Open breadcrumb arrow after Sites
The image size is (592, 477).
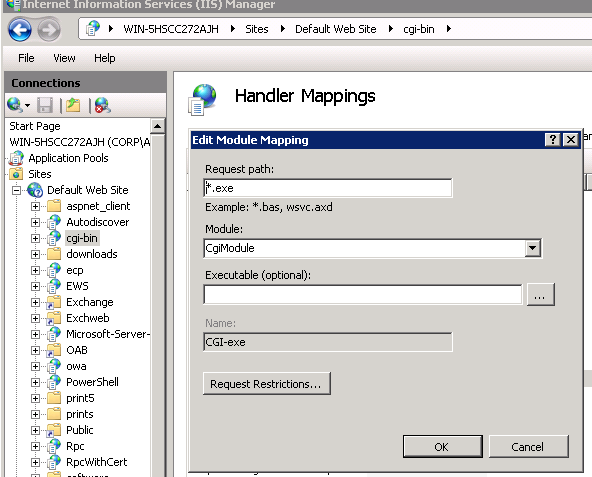pos(282,29)
